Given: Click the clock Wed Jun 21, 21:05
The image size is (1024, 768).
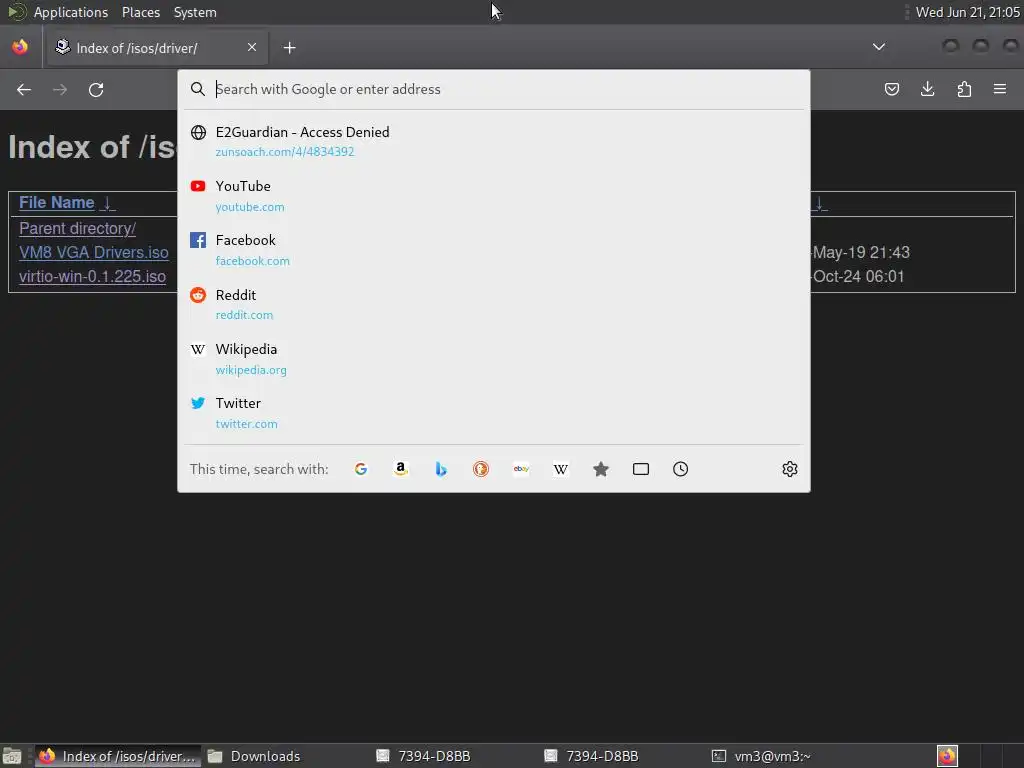Looking at the screenshot, I should (x=967, y=12).
